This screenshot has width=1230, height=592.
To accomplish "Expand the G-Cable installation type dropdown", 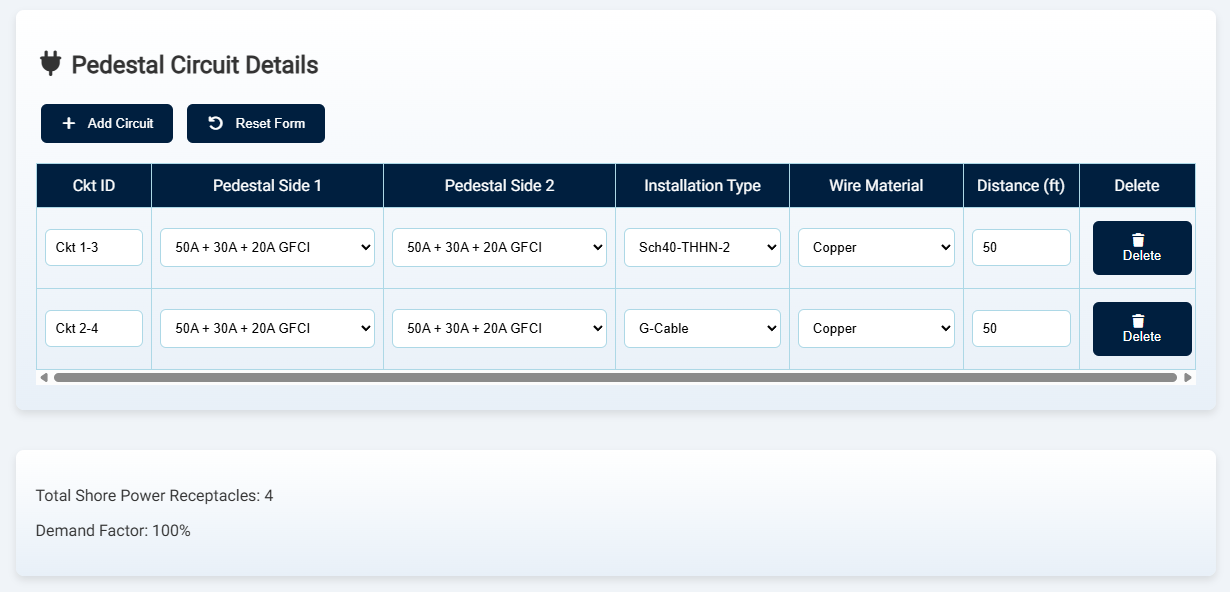I will click(x=702, y=328).
